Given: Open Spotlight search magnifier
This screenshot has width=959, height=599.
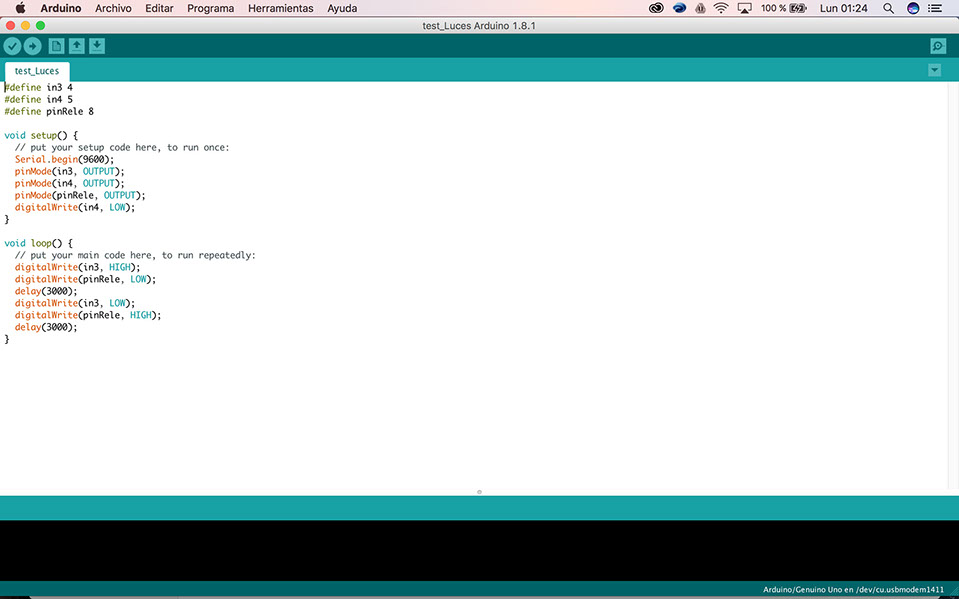Looking at the screenshot, I should [x=889, y=8].
